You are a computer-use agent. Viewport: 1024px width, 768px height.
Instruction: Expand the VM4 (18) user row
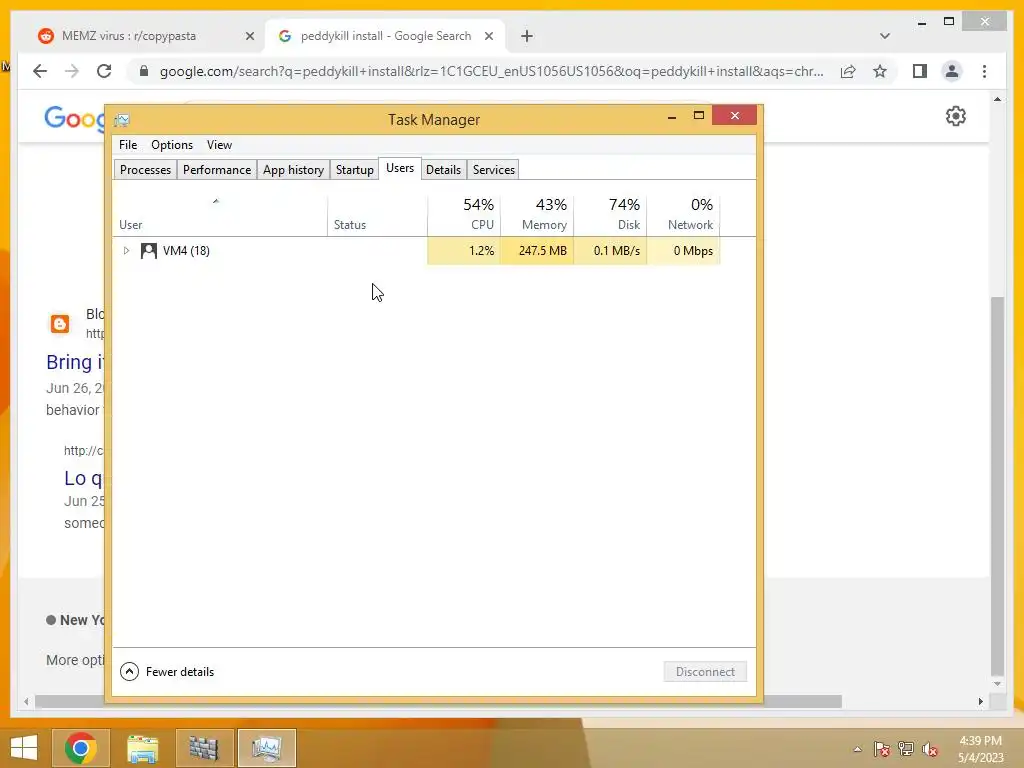click(x=126, y=251)
